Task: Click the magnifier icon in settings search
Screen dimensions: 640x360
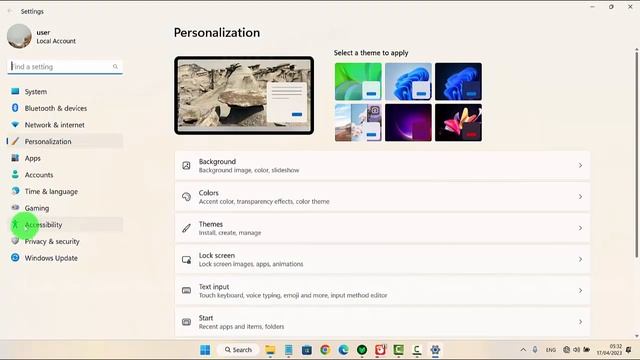Action: (x=115, y=67)
